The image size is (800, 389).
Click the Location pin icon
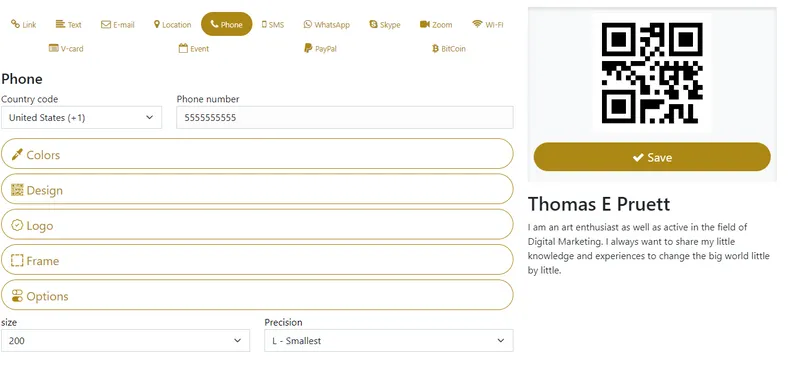click(x=157, y=24)
